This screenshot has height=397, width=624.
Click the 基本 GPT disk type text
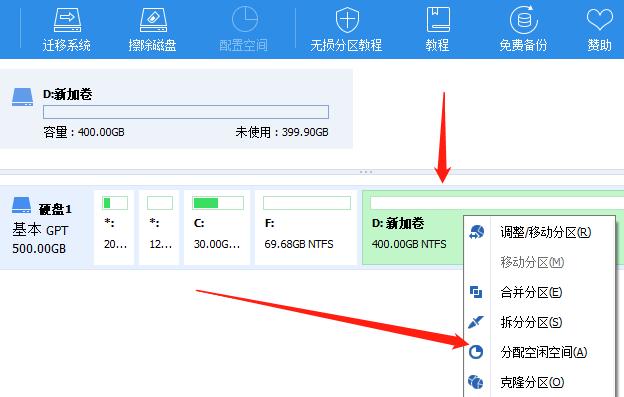pyautogui.click(x=40, y=230)
